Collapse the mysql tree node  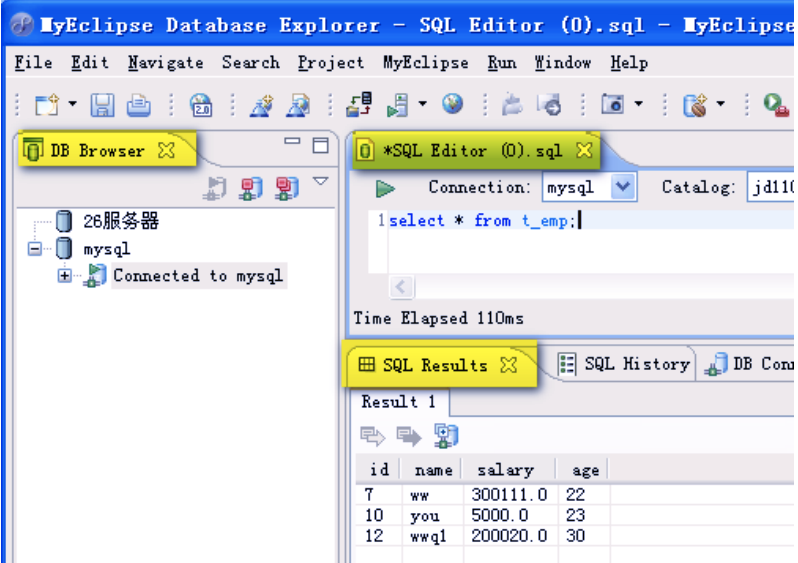pos(35,249)
